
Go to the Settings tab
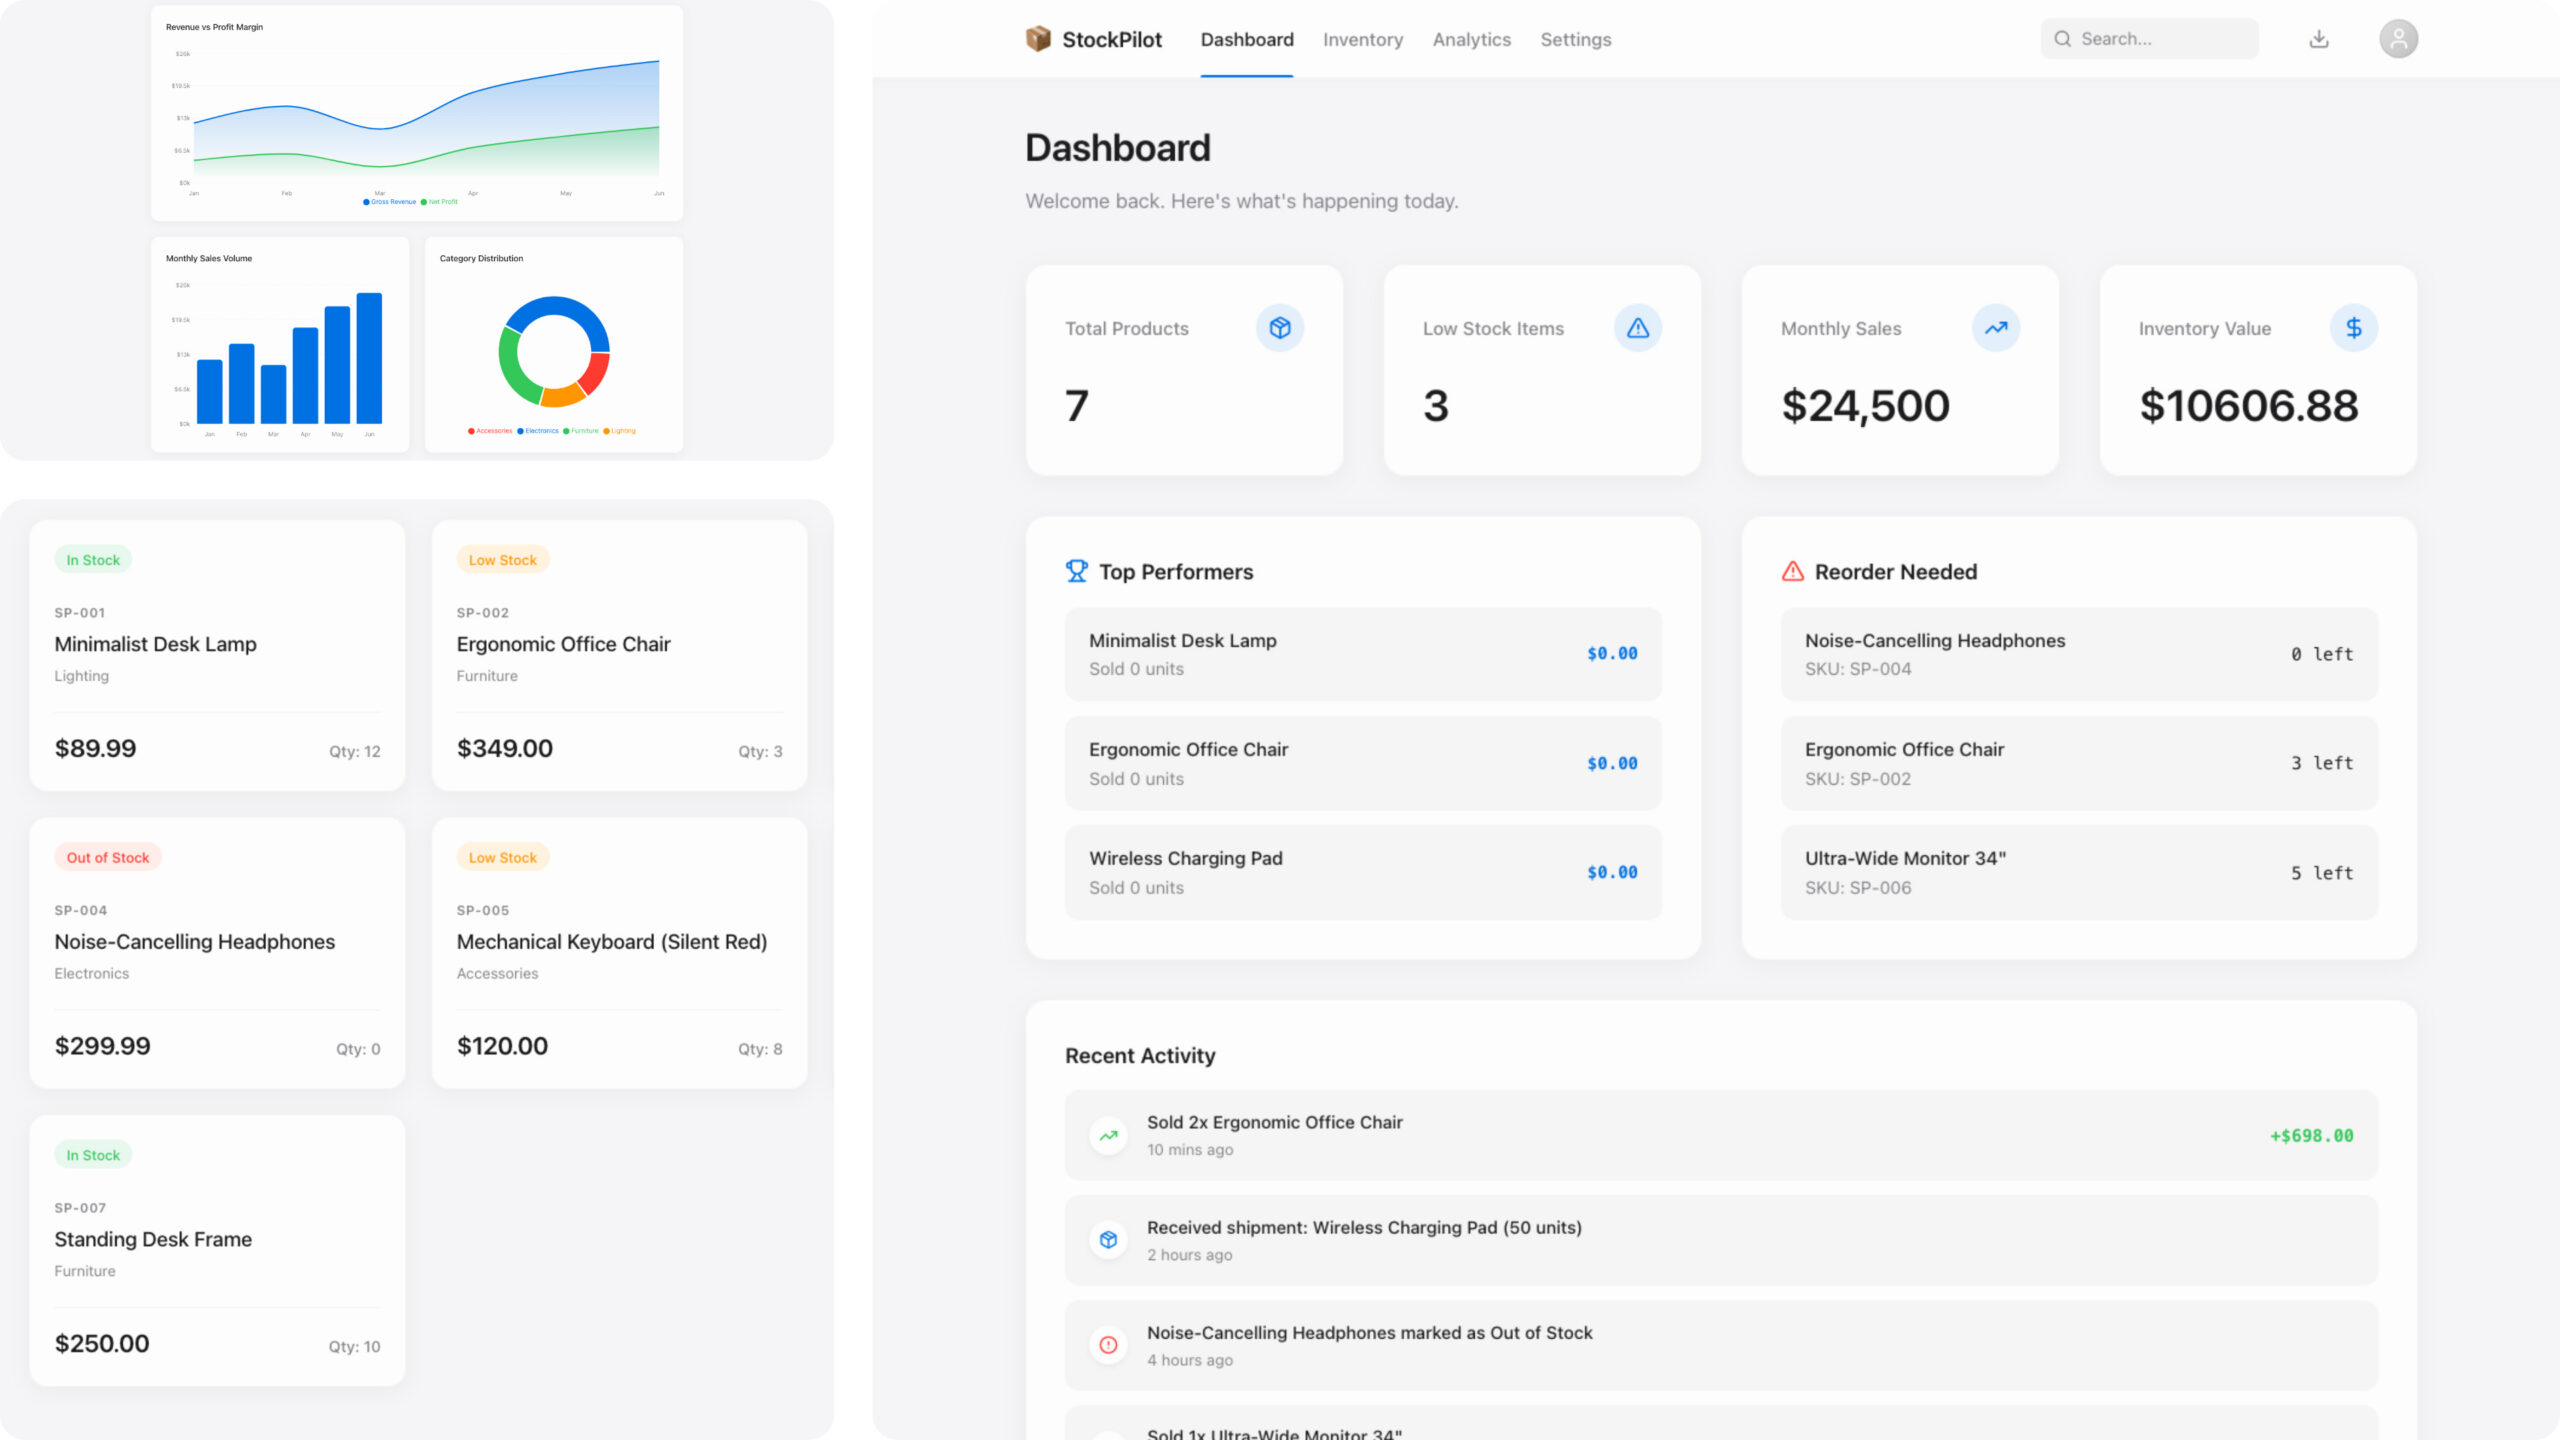[x=1575, y=40]
